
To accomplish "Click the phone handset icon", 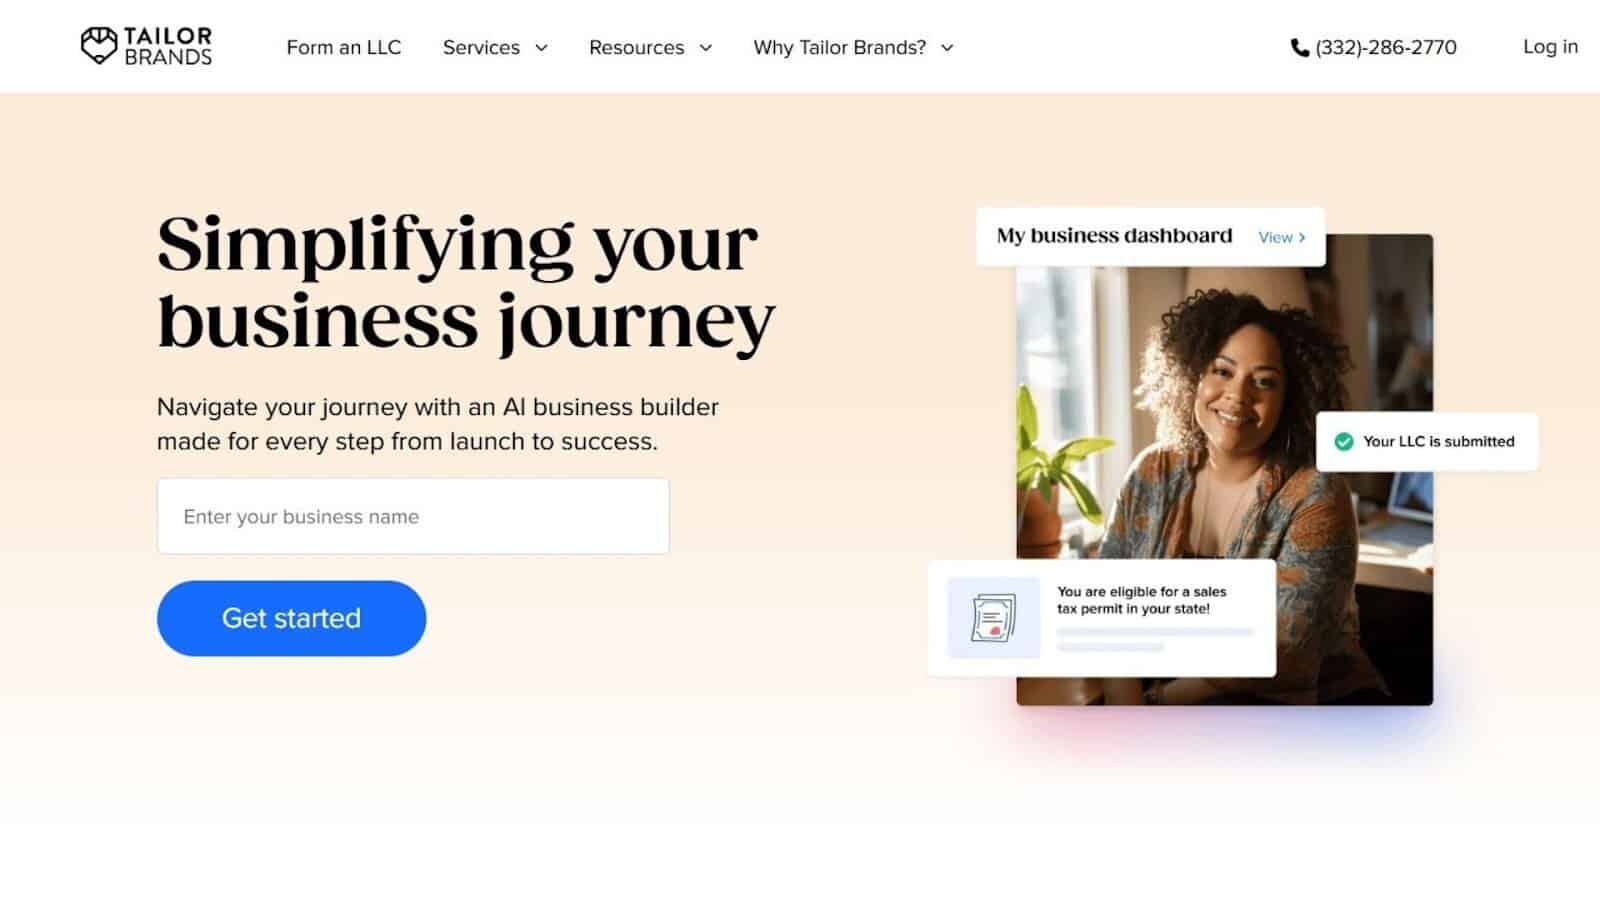I will tap(1299, 47).
